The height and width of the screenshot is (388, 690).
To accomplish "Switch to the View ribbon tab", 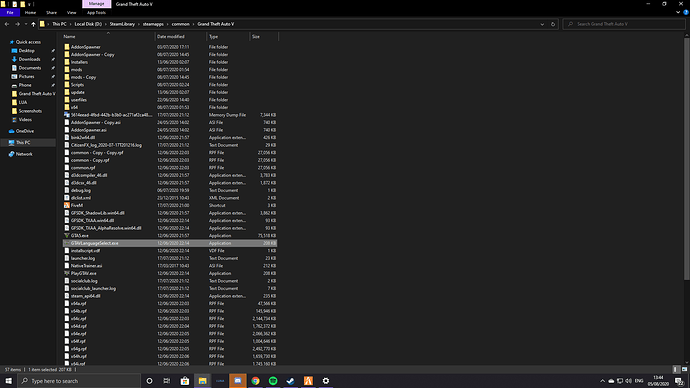I will (x=71, y=13).
